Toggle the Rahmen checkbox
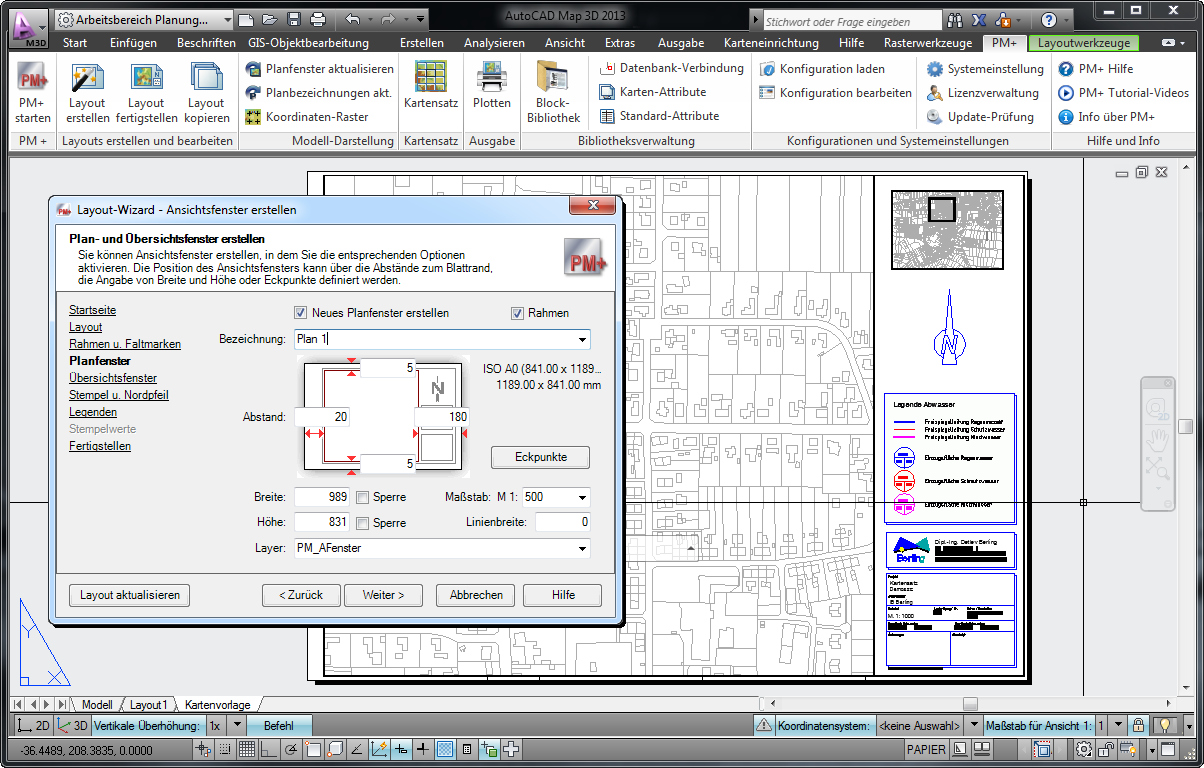The height and width of the screenshot is (768, 1204). point(517,313)
